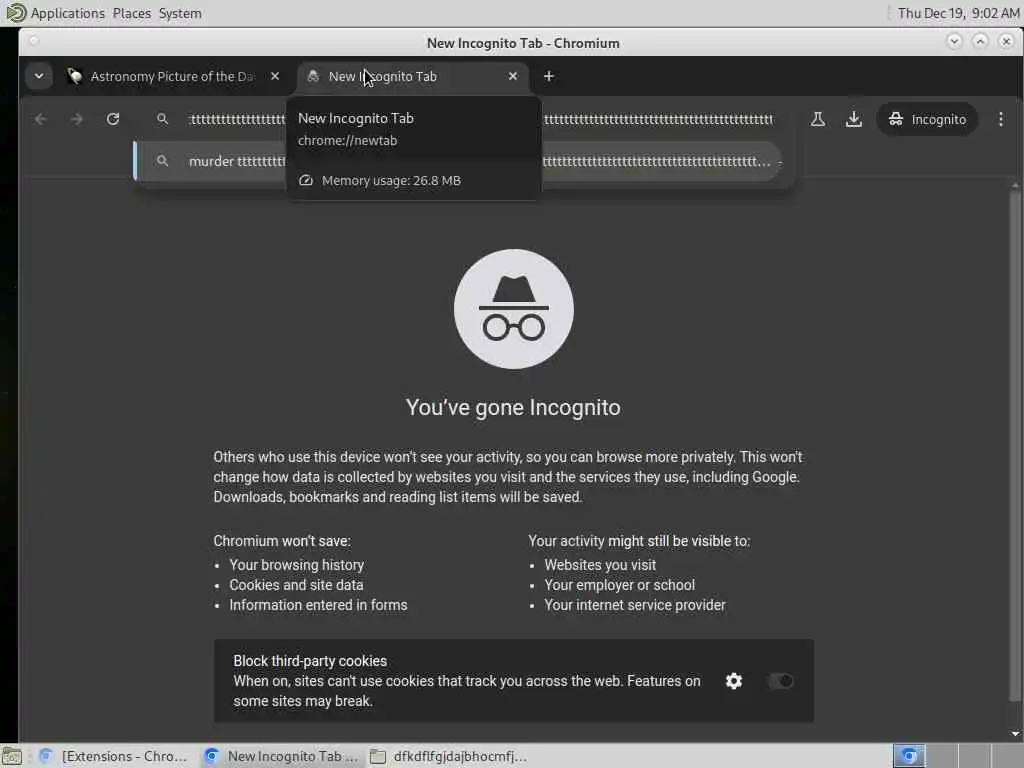Click 'Your browsing history' list item

296,565
